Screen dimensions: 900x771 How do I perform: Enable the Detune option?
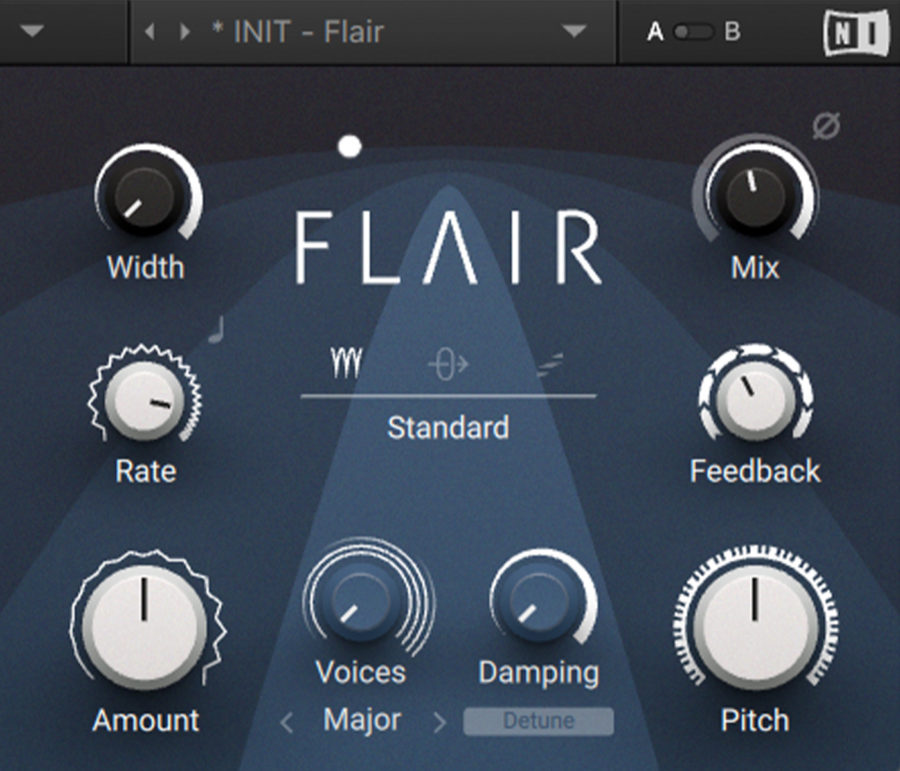point(538,720)
